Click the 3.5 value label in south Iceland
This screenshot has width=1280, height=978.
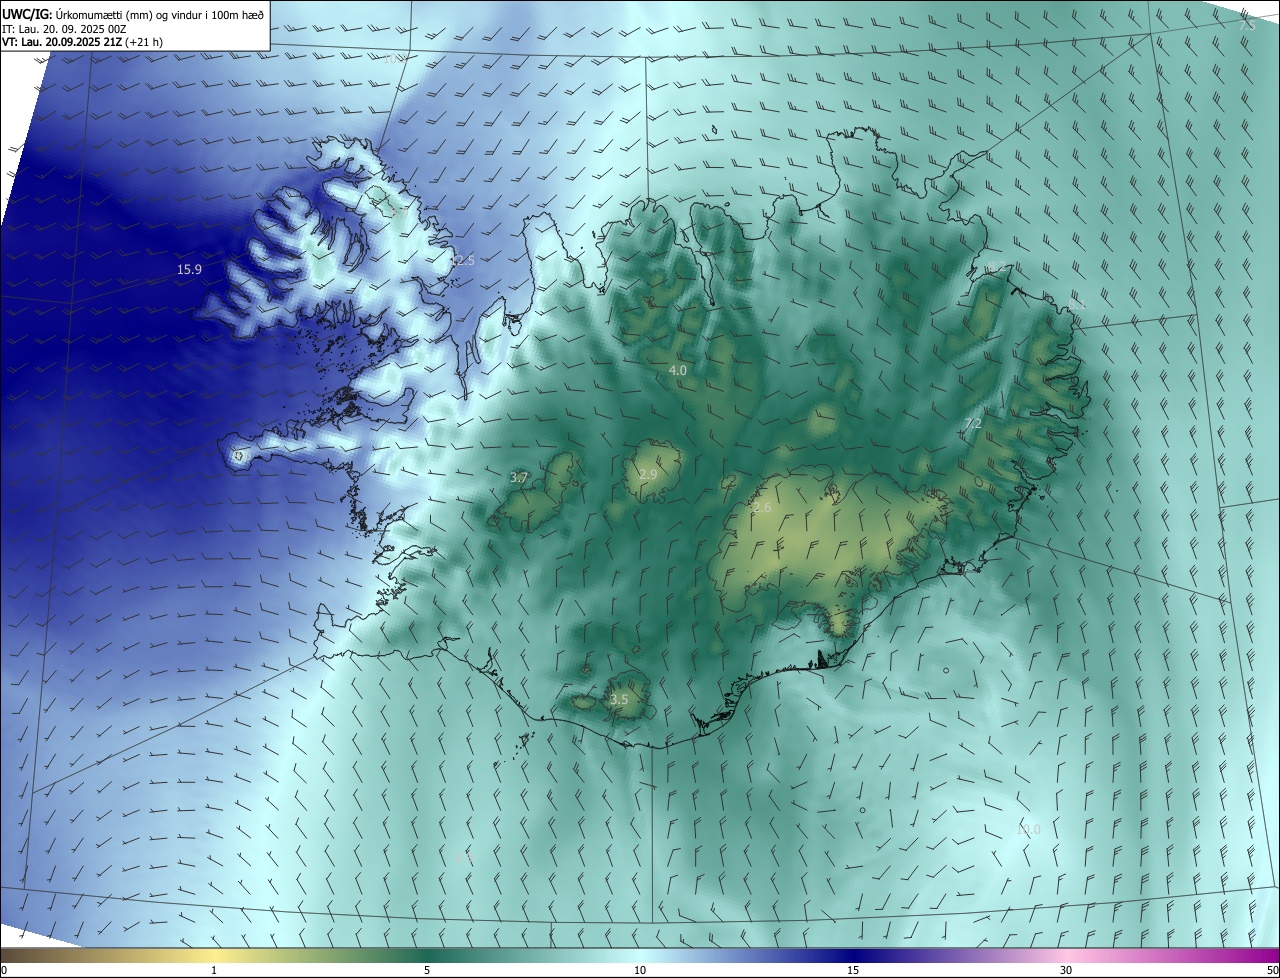(619, 700)
